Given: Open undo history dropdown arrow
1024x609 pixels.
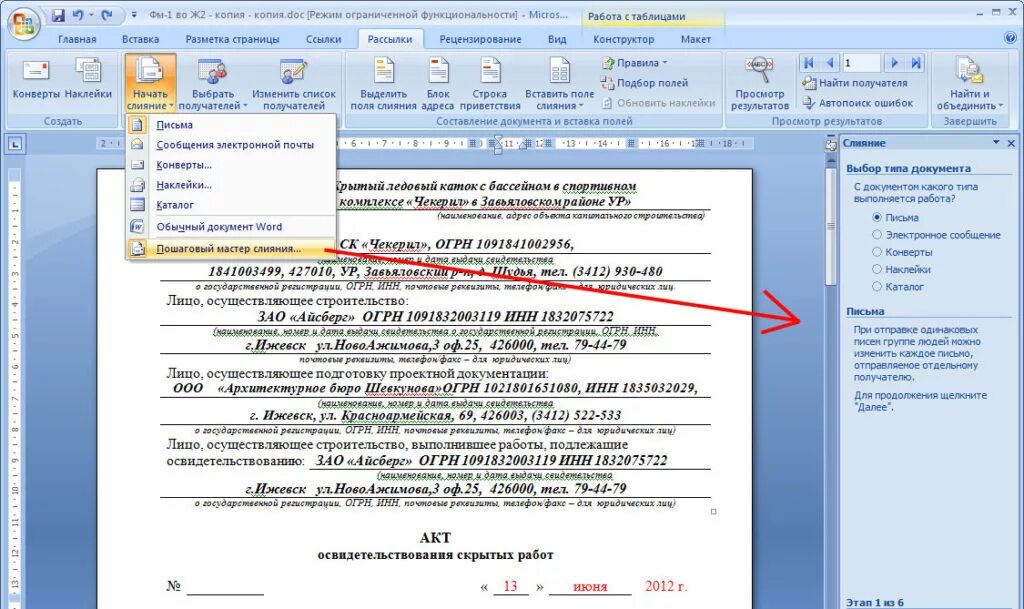Looking at the screenshot, I should [90, 14].
